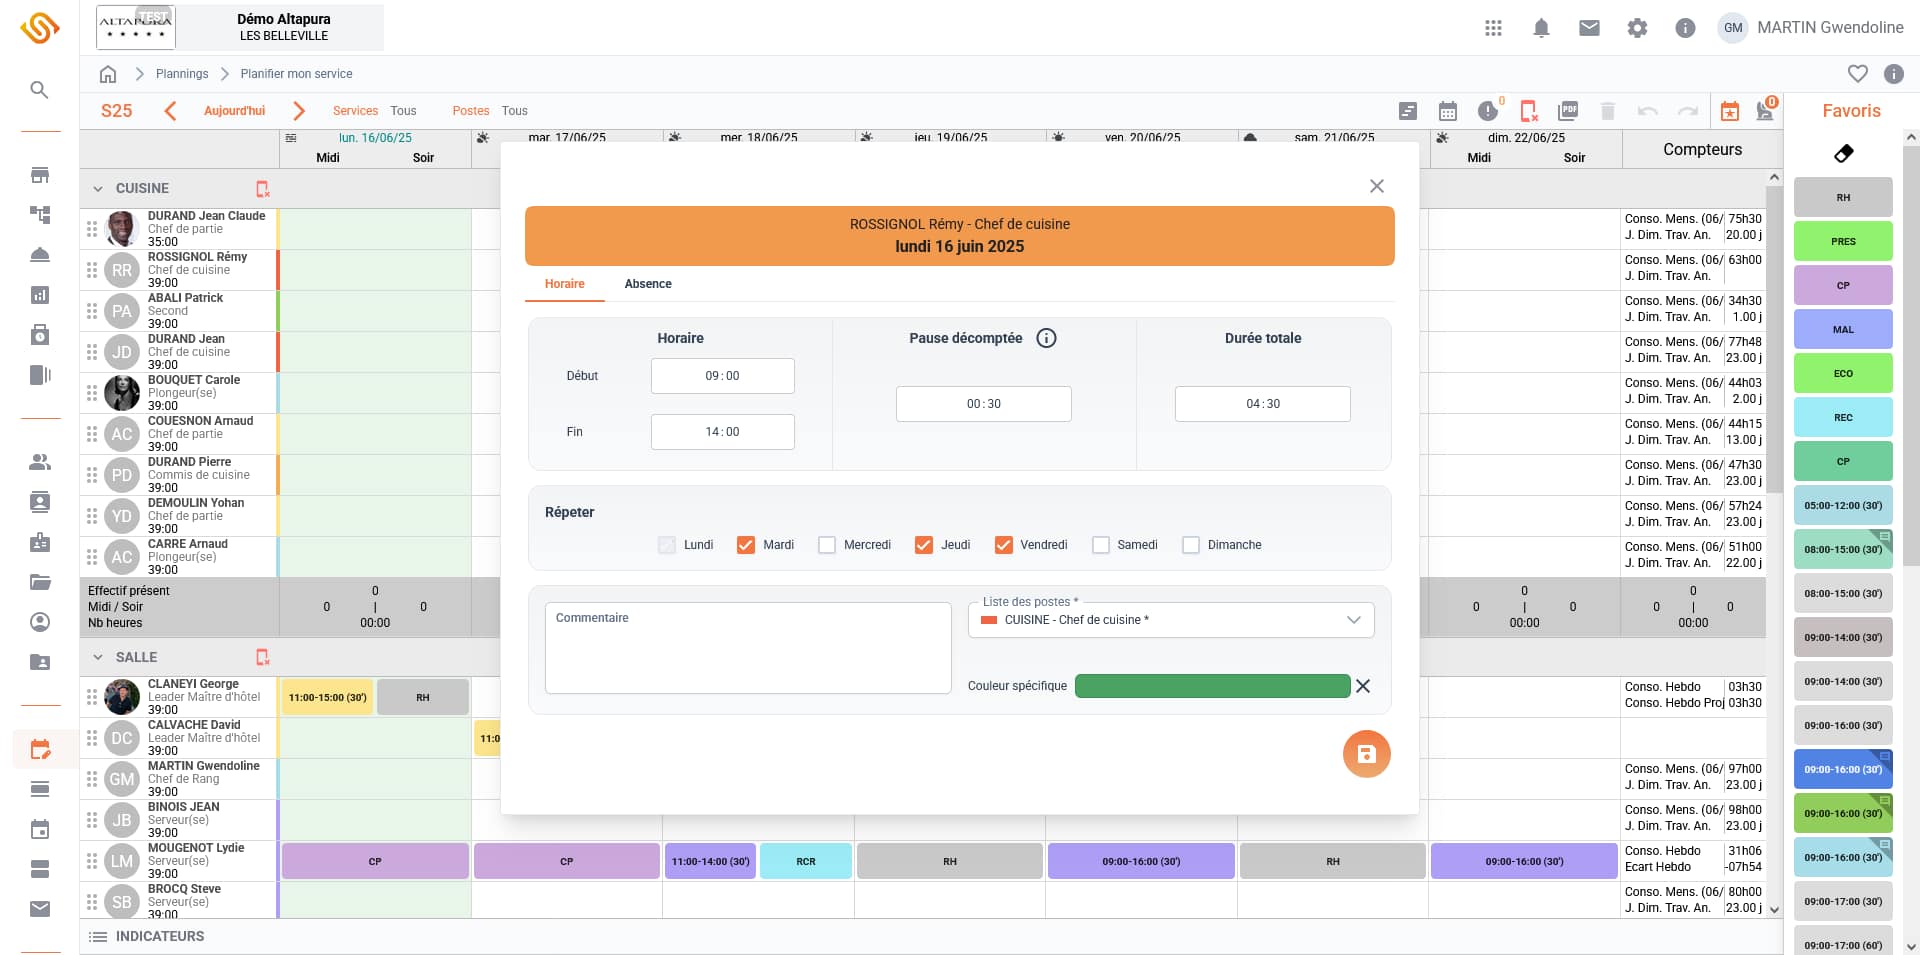This screenshot has height=955, width=1920.
Task: Open the Liste des postes dropdown
Action: [1171, 620]
